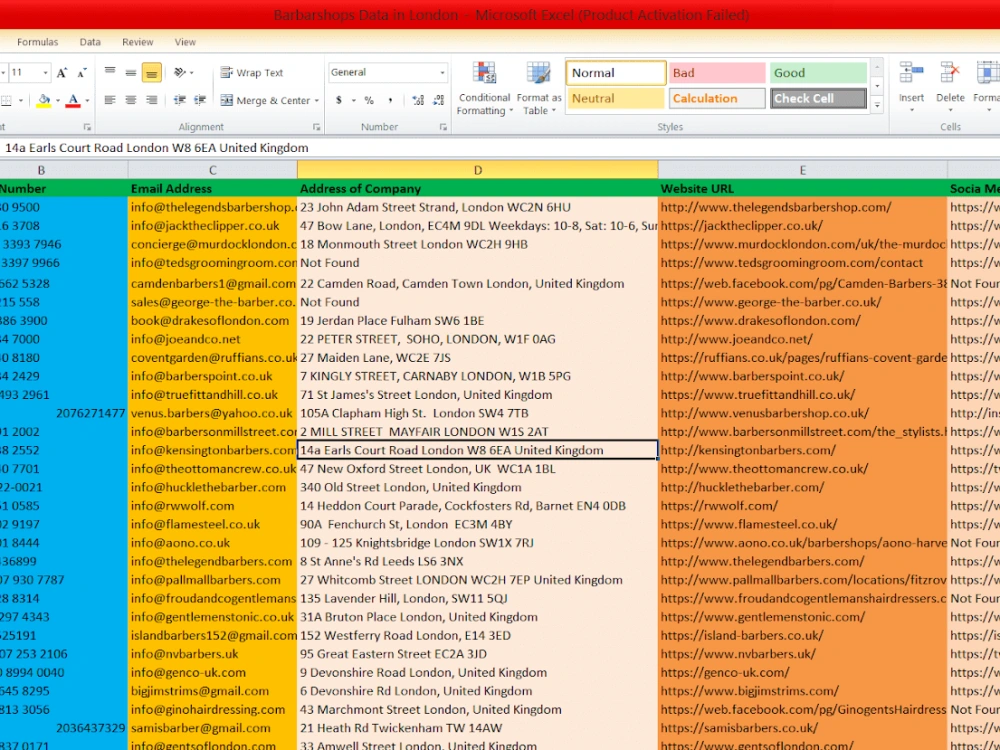The height and width of the screenshot is (750, 1000).
Task: Expand the Orientation dropdown arrow
Action: tap(192, 73)
